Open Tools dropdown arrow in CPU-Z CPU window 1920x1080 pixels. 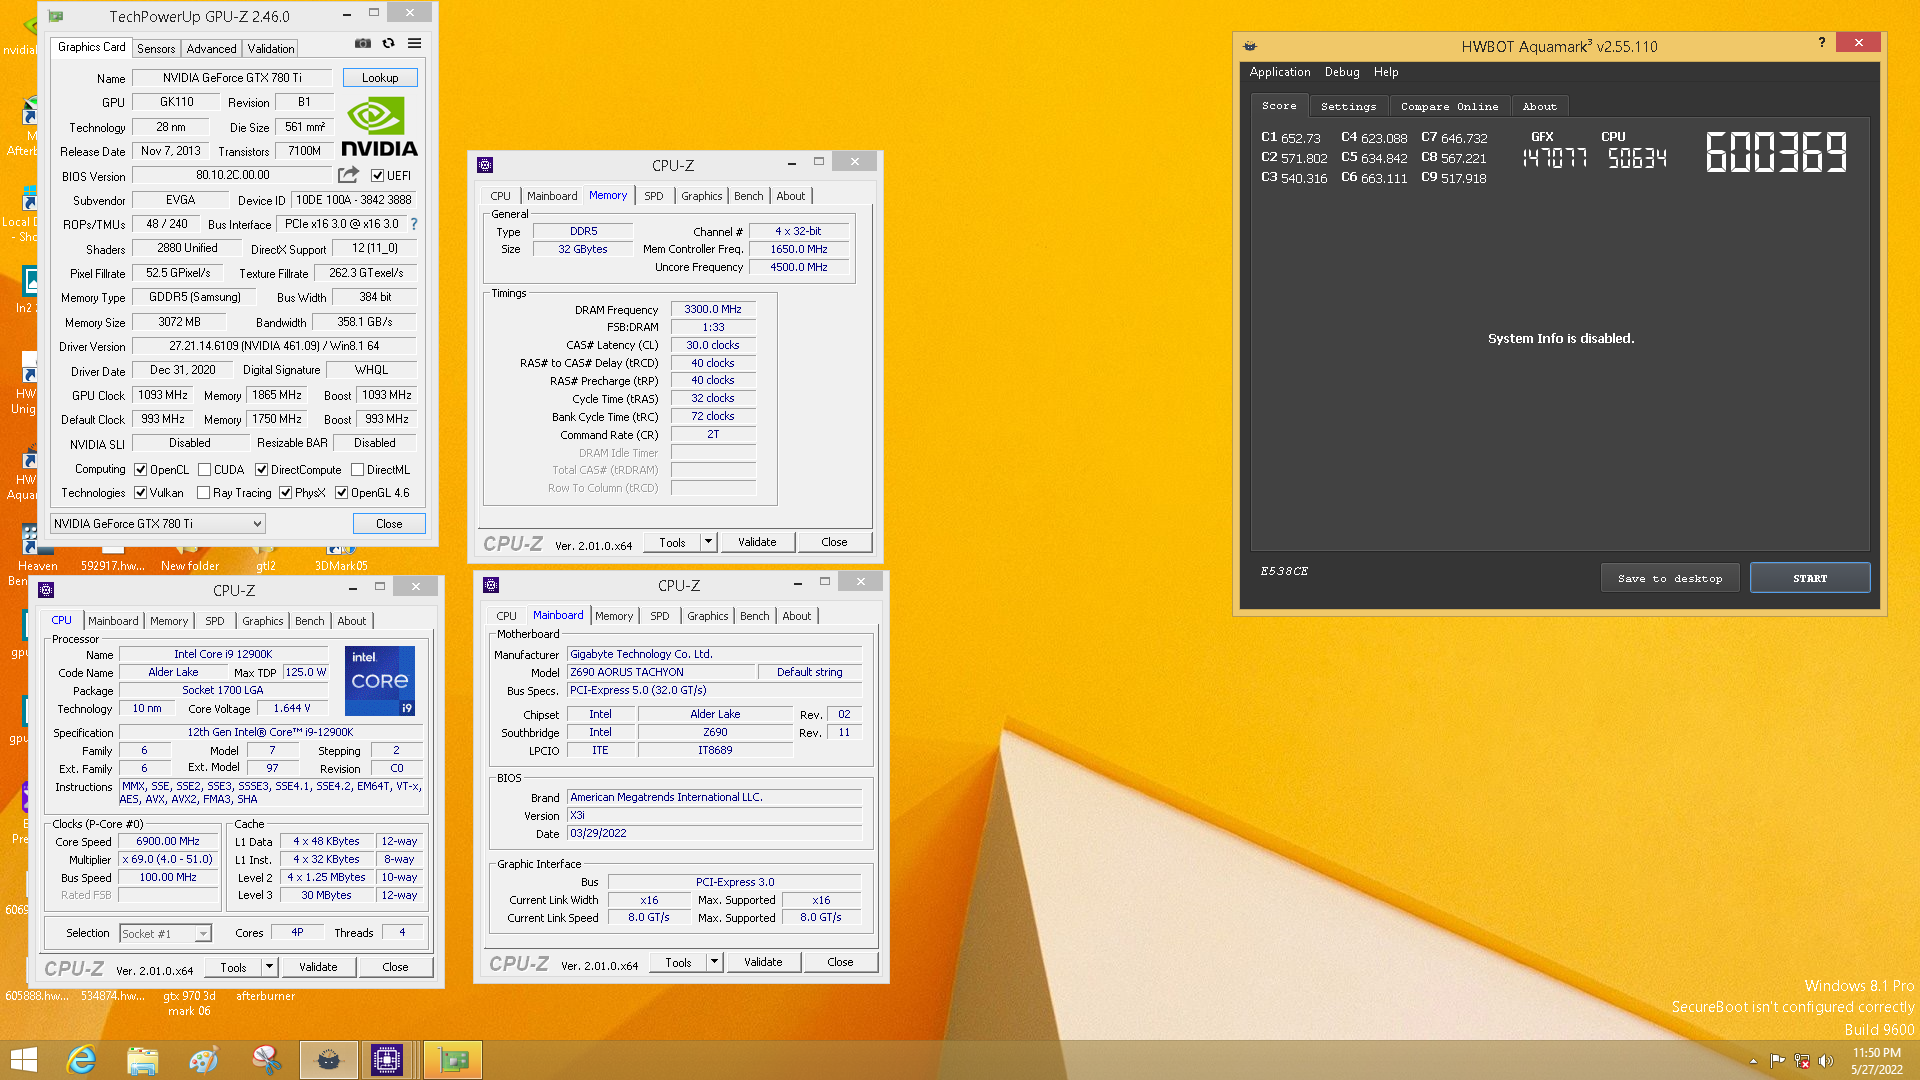(x=269, y=967)
